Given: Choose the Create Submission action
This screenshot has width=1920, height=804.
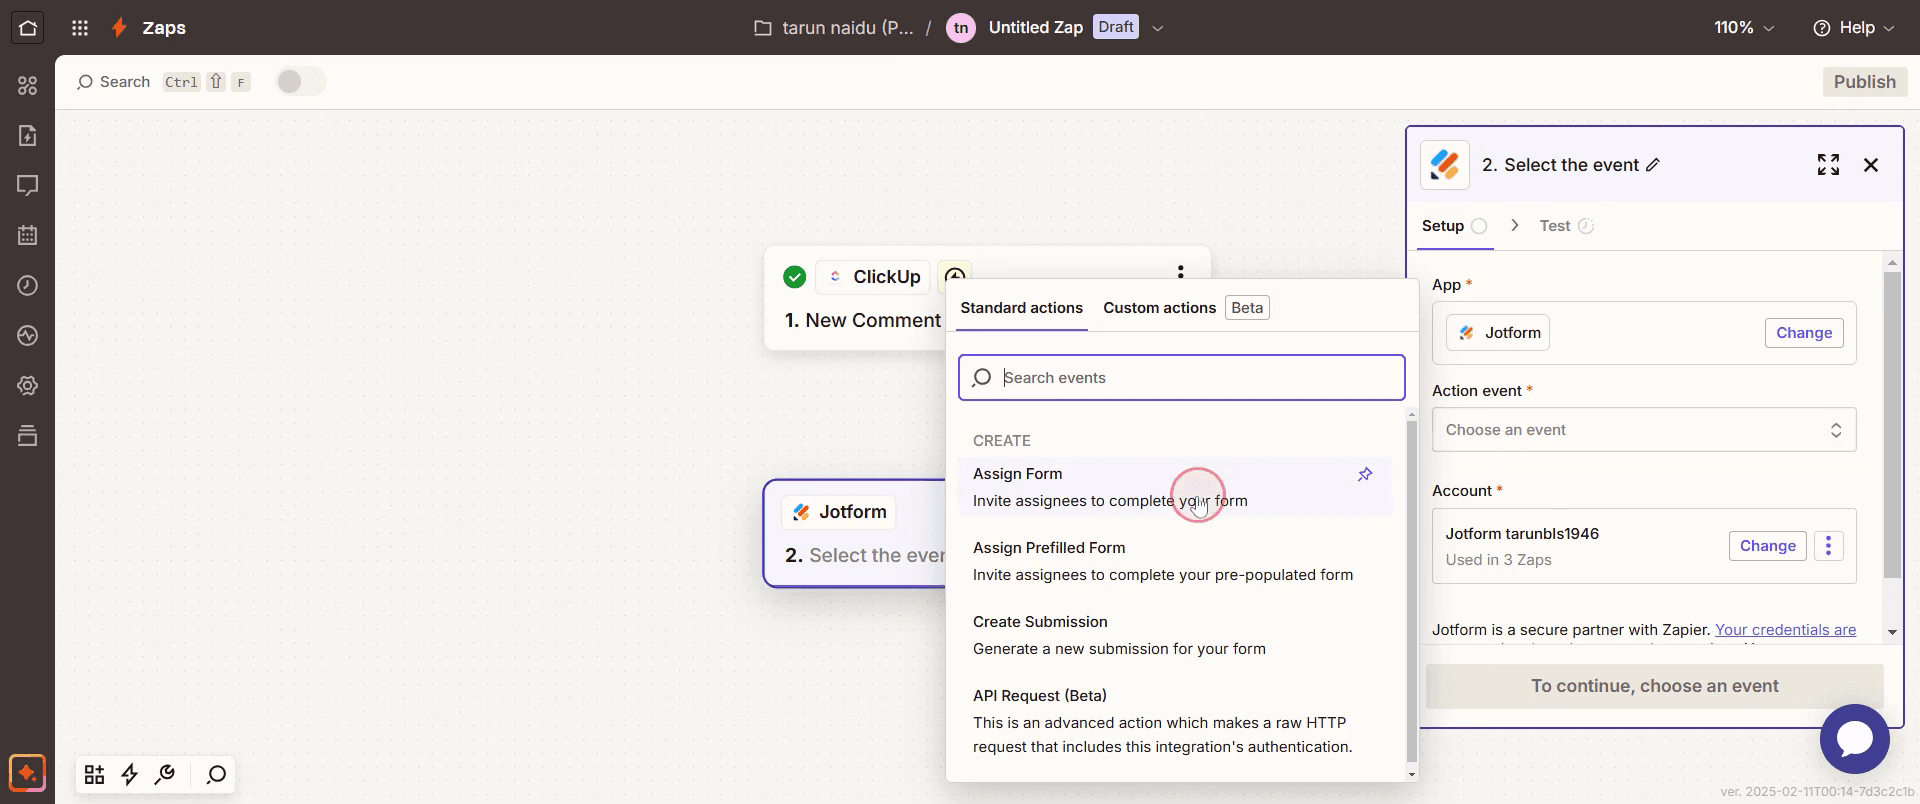Looking at the screenshot, I should pyautogui.click(x=1175, y=635).
